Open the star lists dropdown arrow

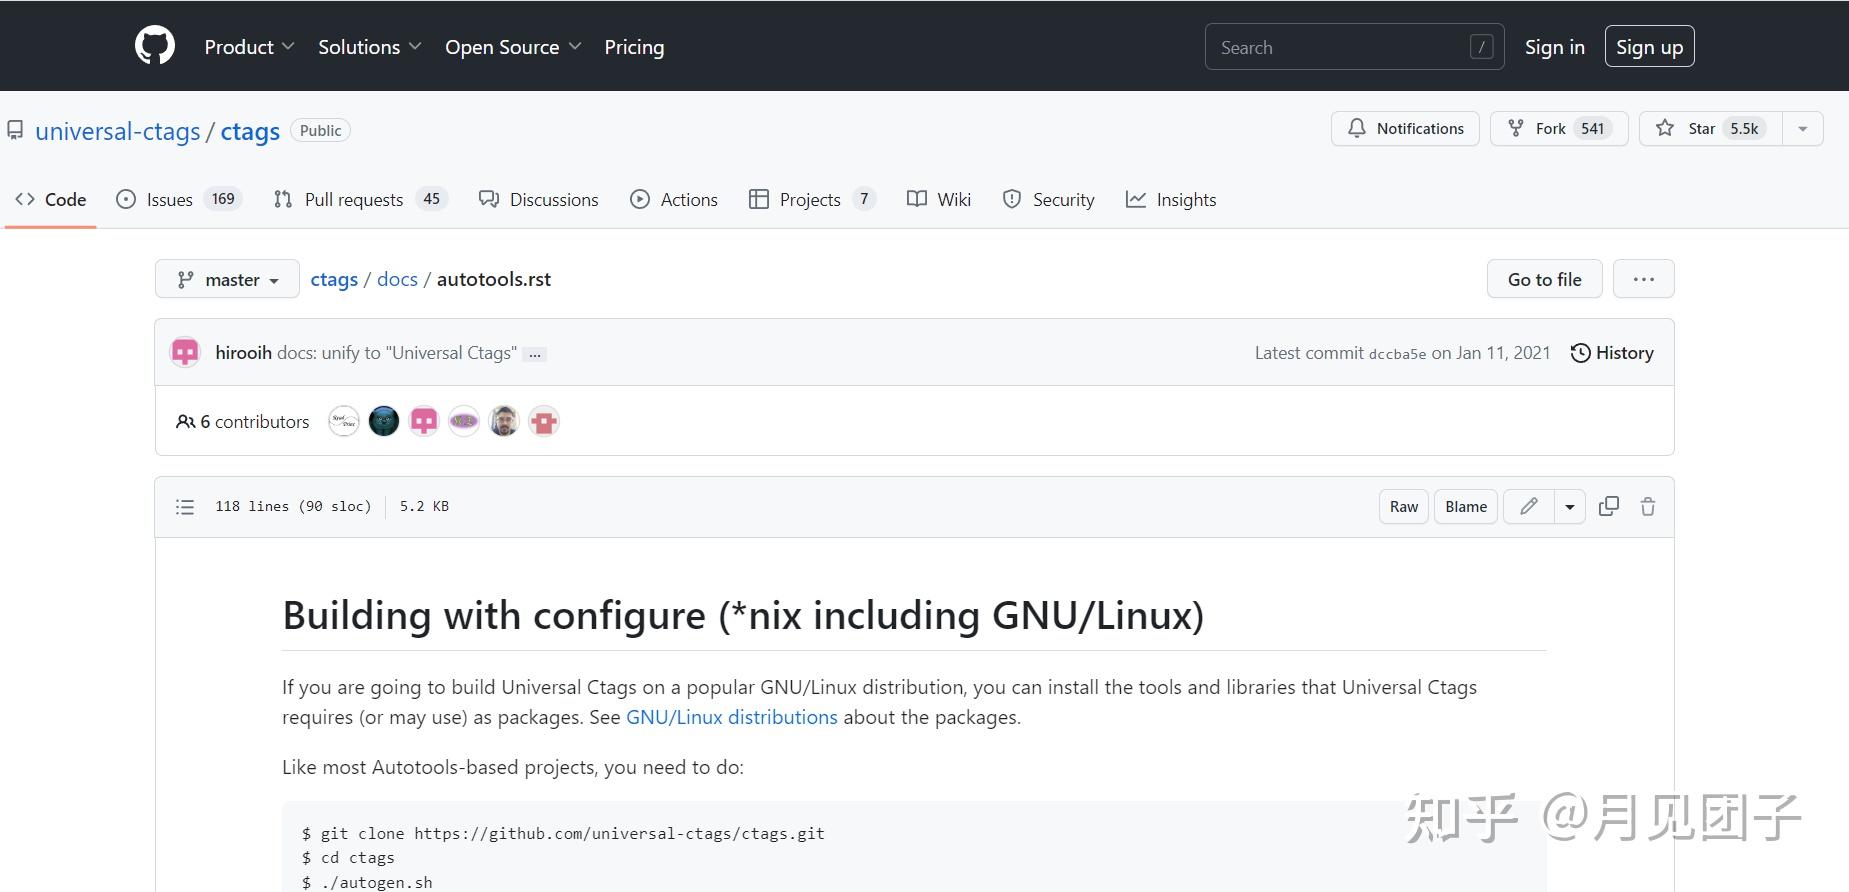pos(1802,129)
